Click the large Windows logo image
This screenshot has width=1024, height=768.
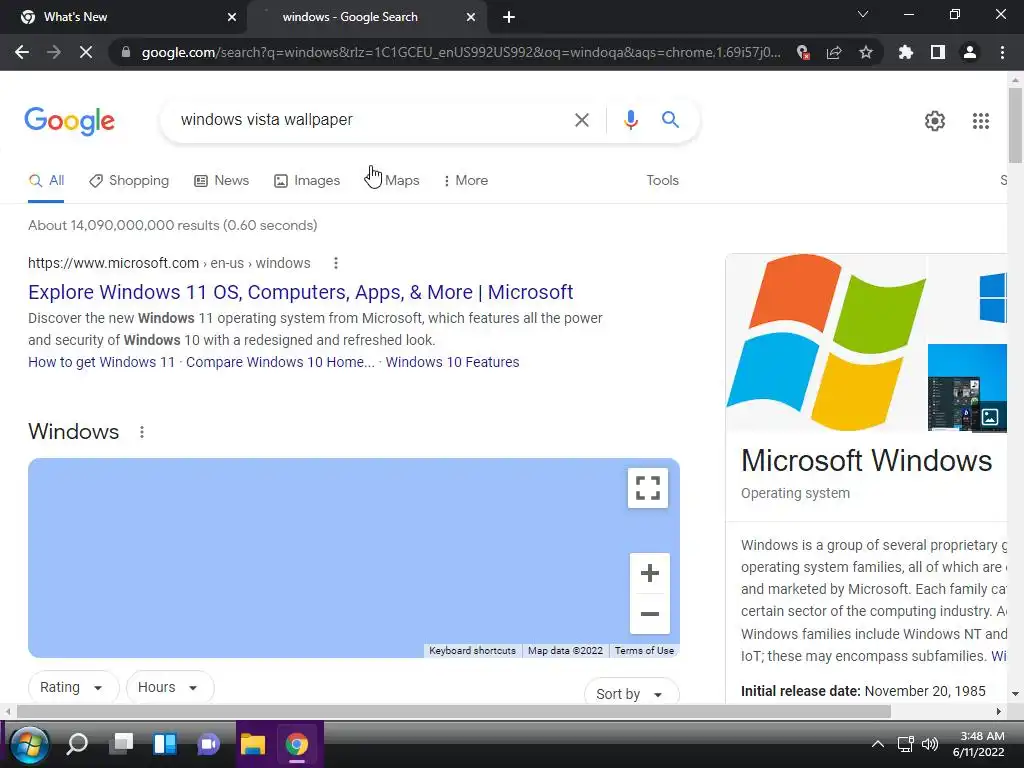(826, 342)
